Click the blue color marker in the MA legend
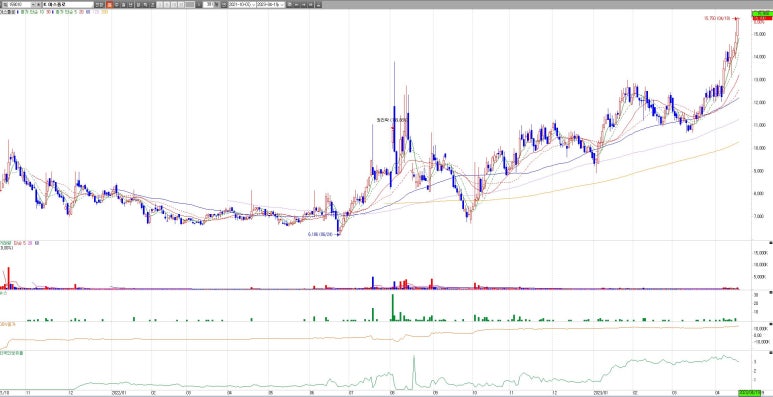 tap(18, 11)
